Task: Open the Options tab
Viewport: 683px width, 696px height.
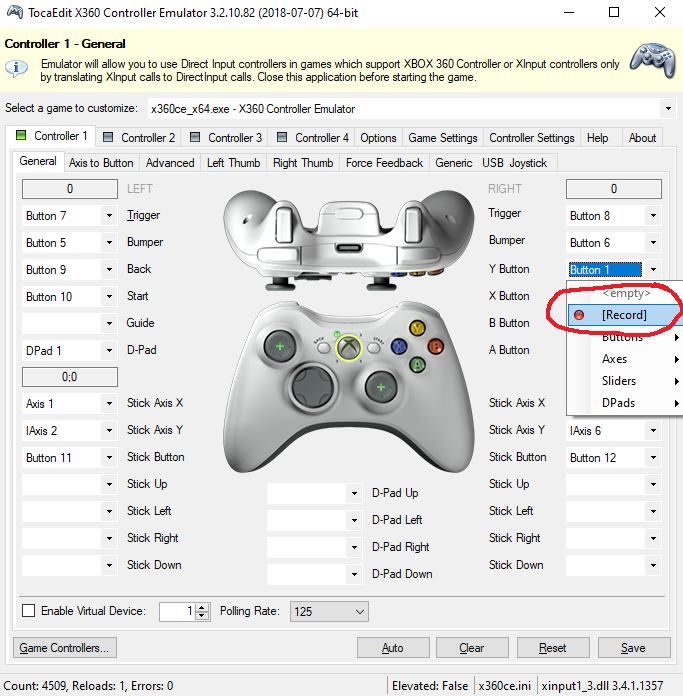Action: 378,138
